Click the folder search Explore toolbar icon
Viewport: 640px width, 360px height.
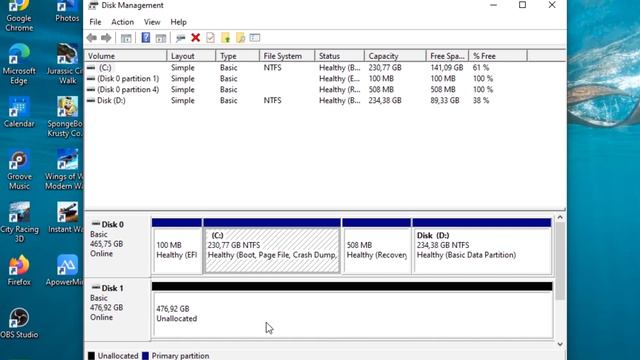pyautogui.click(x=240, y=38)
